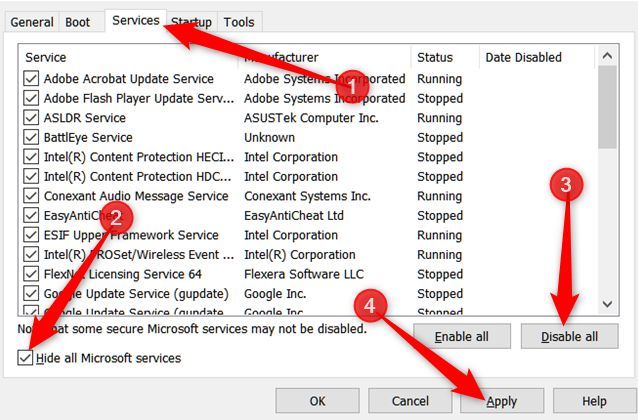
Task: Open the Tools tab
Action: 239,22
